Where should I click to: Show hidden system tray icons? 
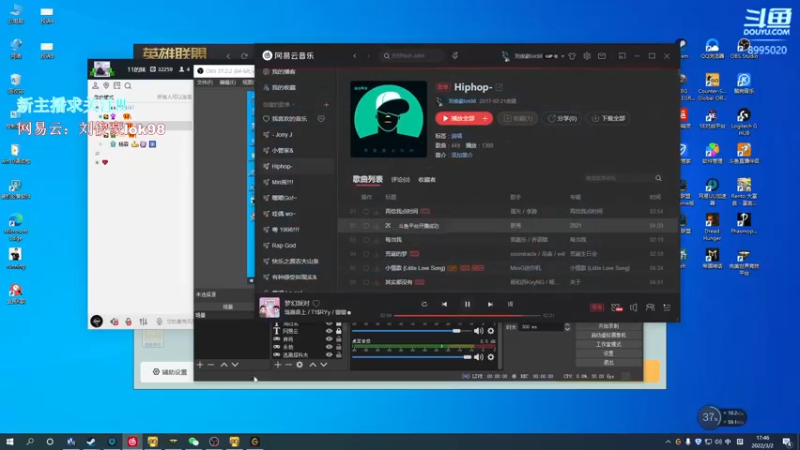pyautogui.click(x=668, y=442)
